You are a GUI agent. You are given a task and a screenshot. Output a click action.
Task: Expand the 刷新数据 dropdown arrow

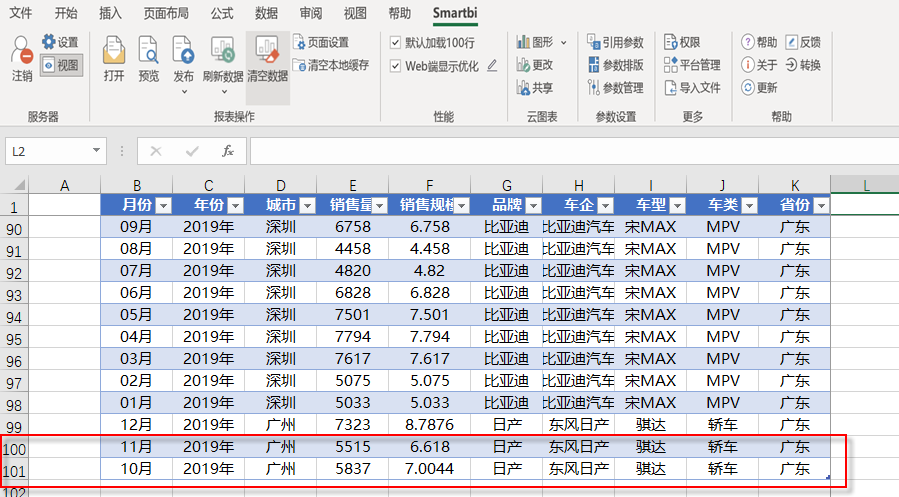[224, 92]
